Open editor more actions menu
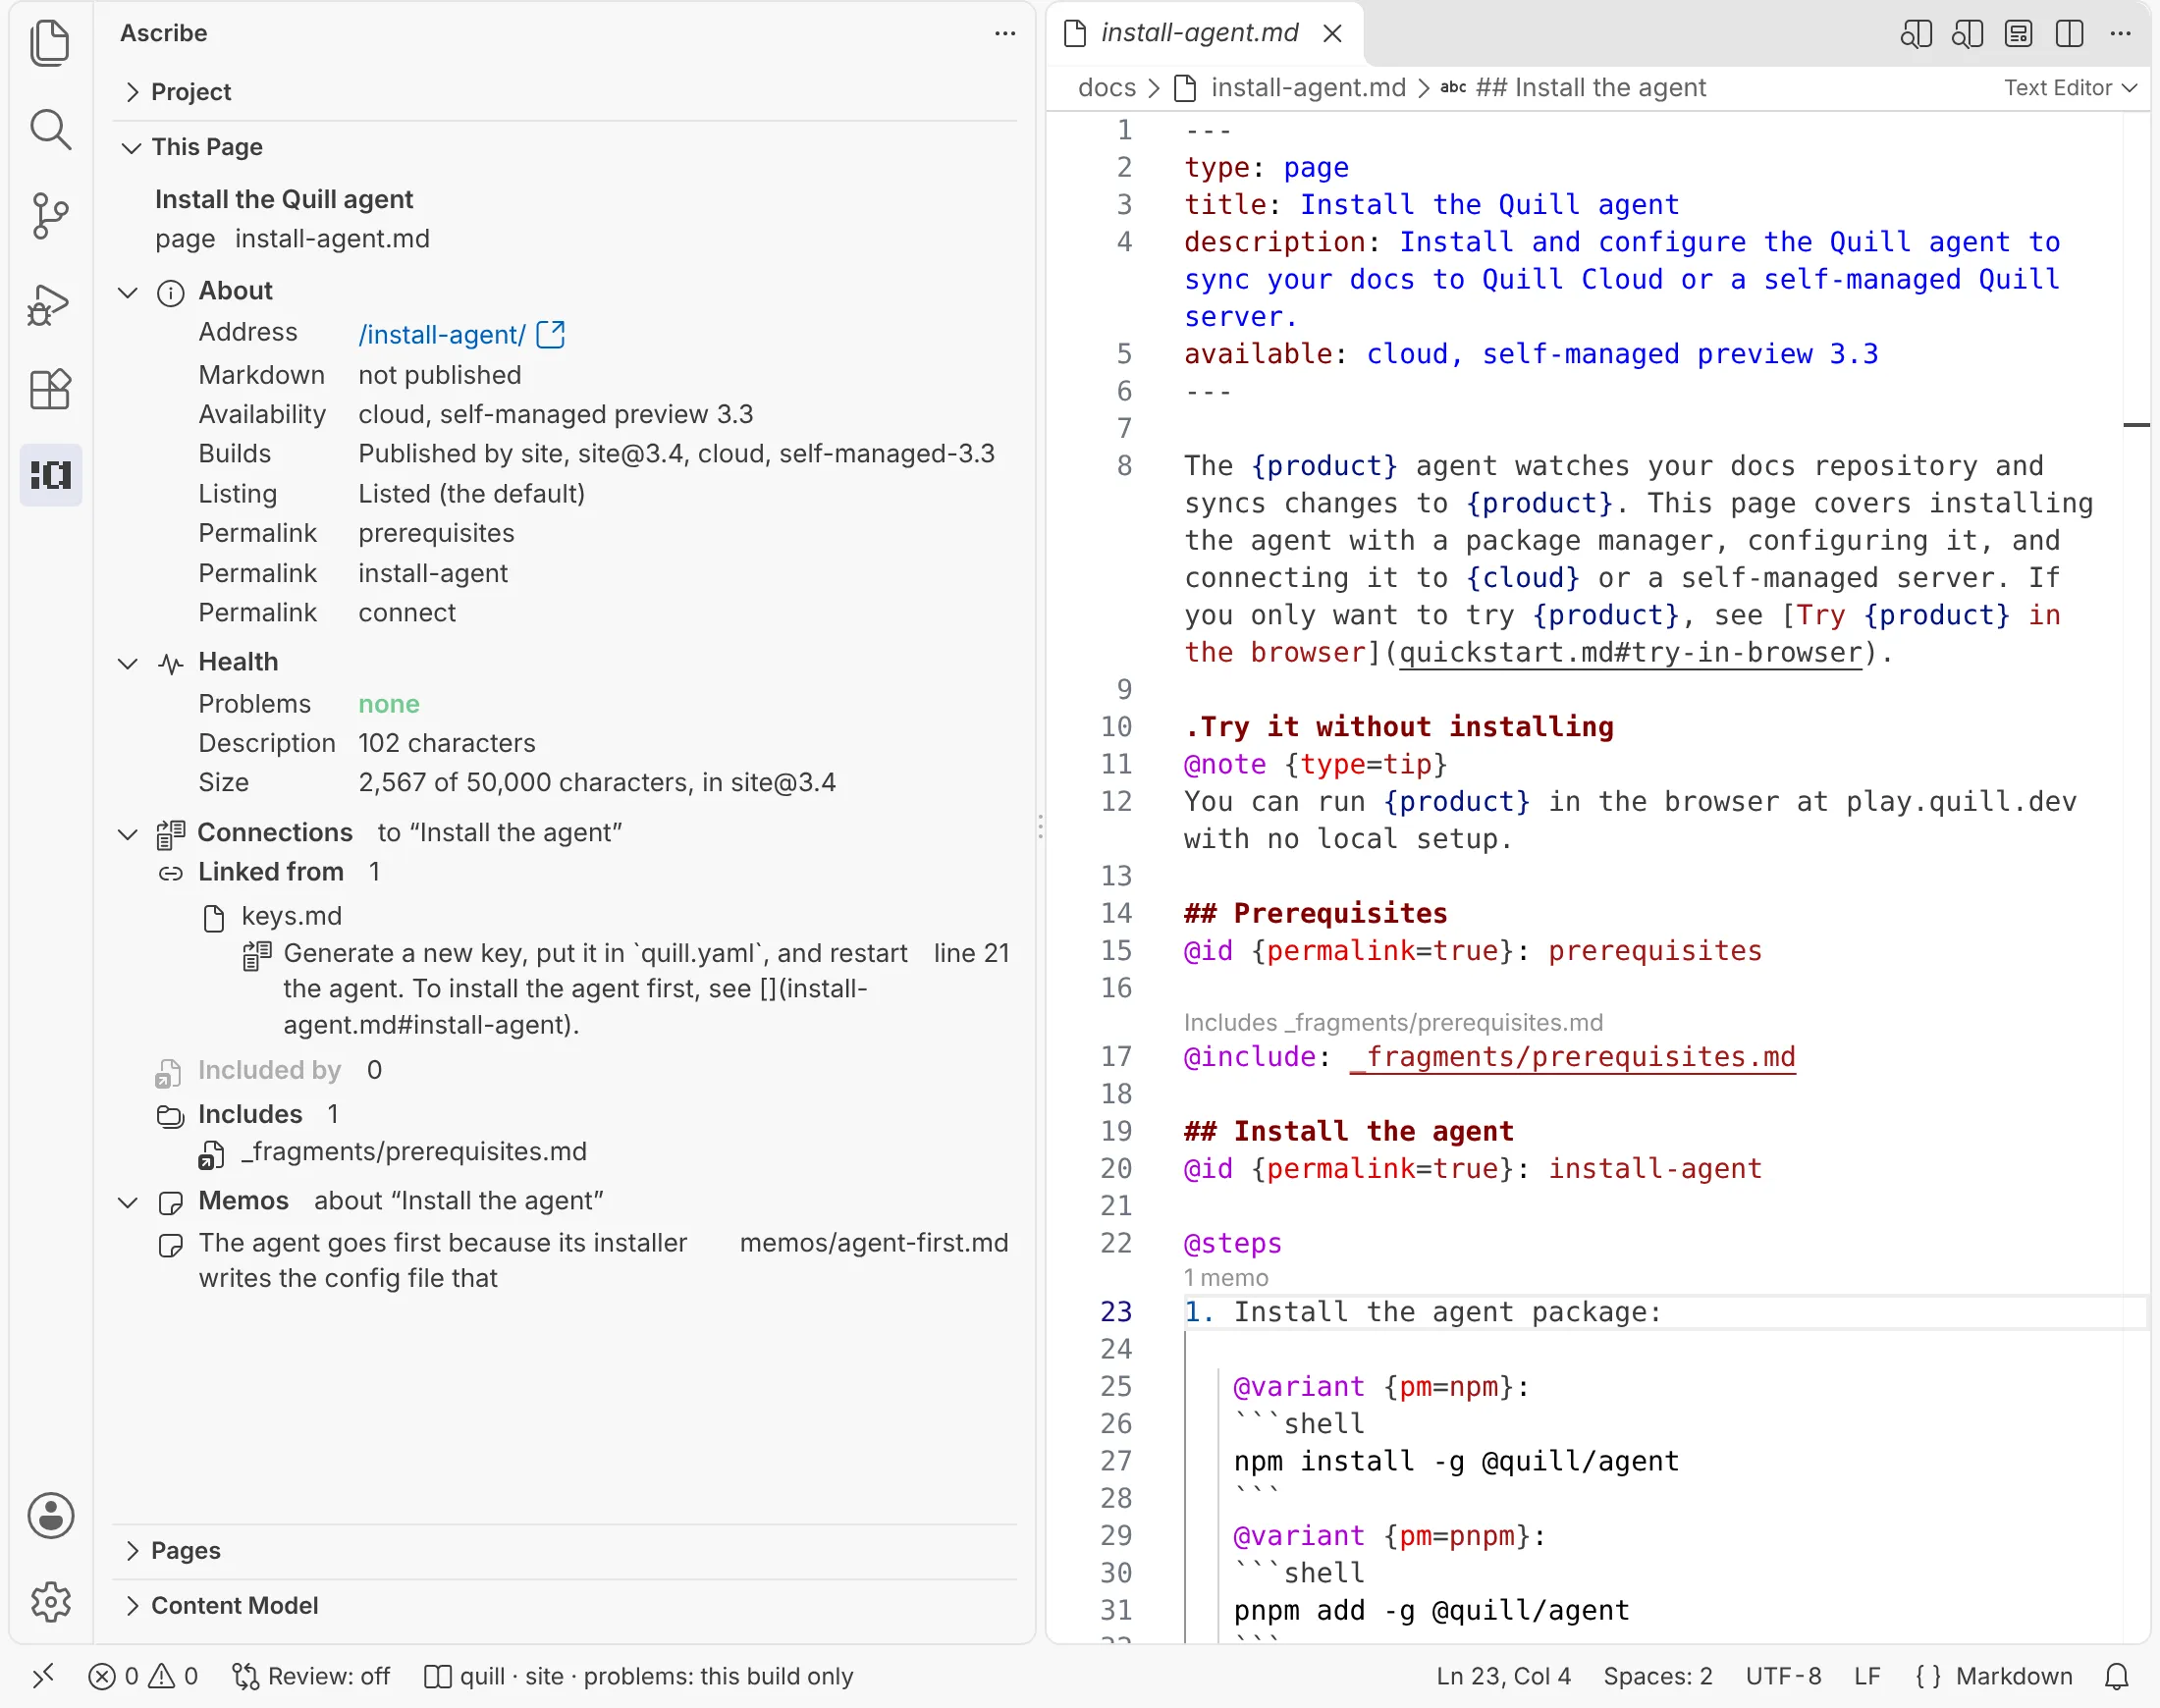The width and height of the screenshot is (2160, 1708). pos(2121,34)
